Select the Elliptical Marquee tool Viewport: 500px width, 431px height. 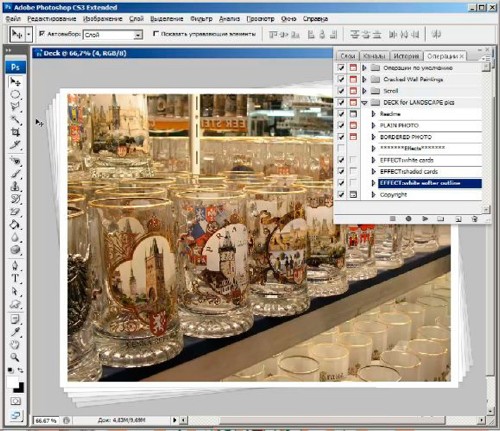coord(15,94)
